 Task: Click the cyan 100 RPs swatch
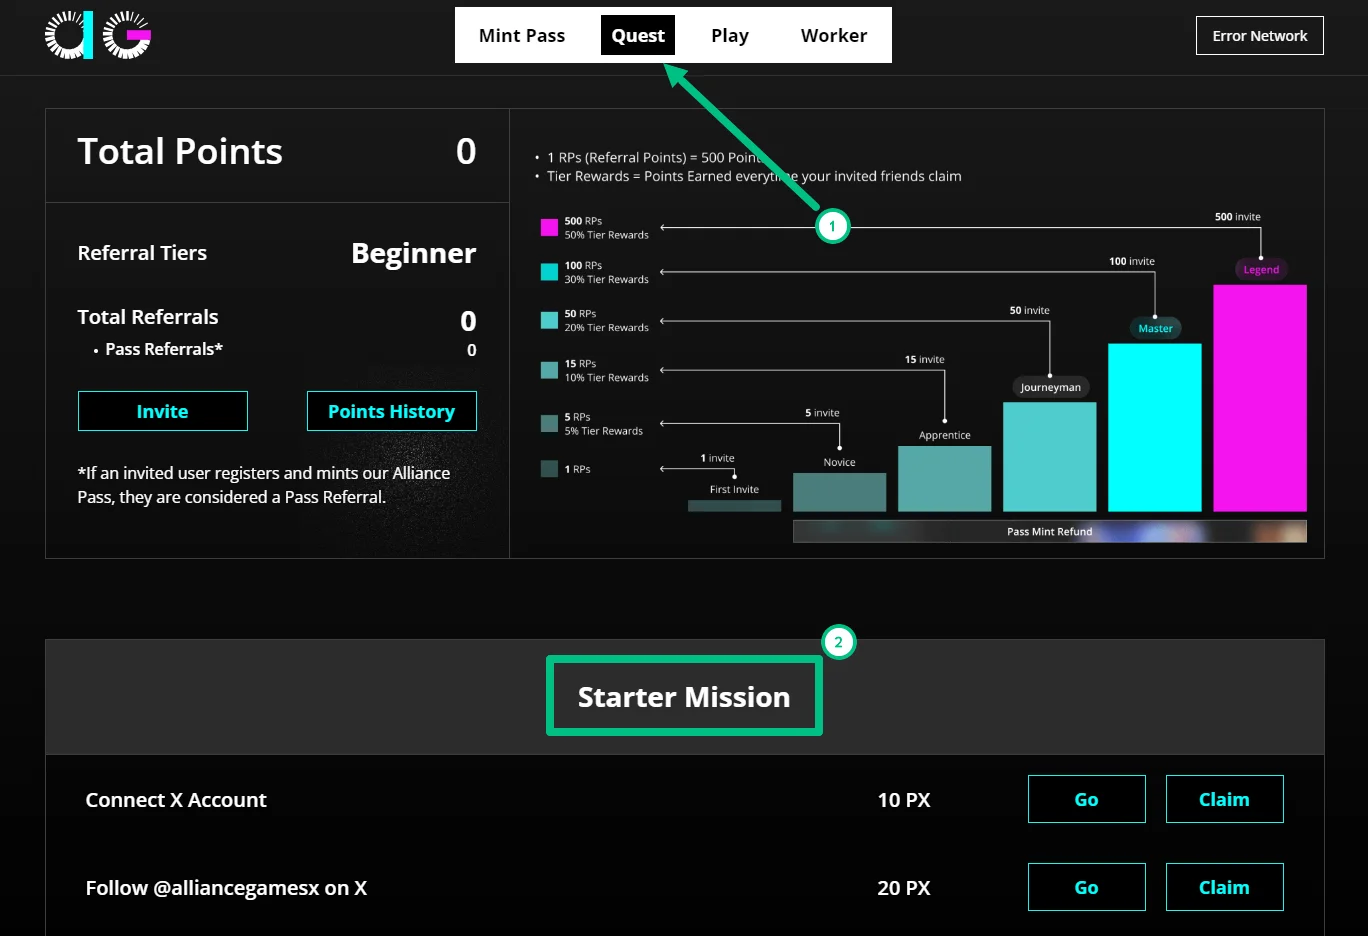coord(549,271)
